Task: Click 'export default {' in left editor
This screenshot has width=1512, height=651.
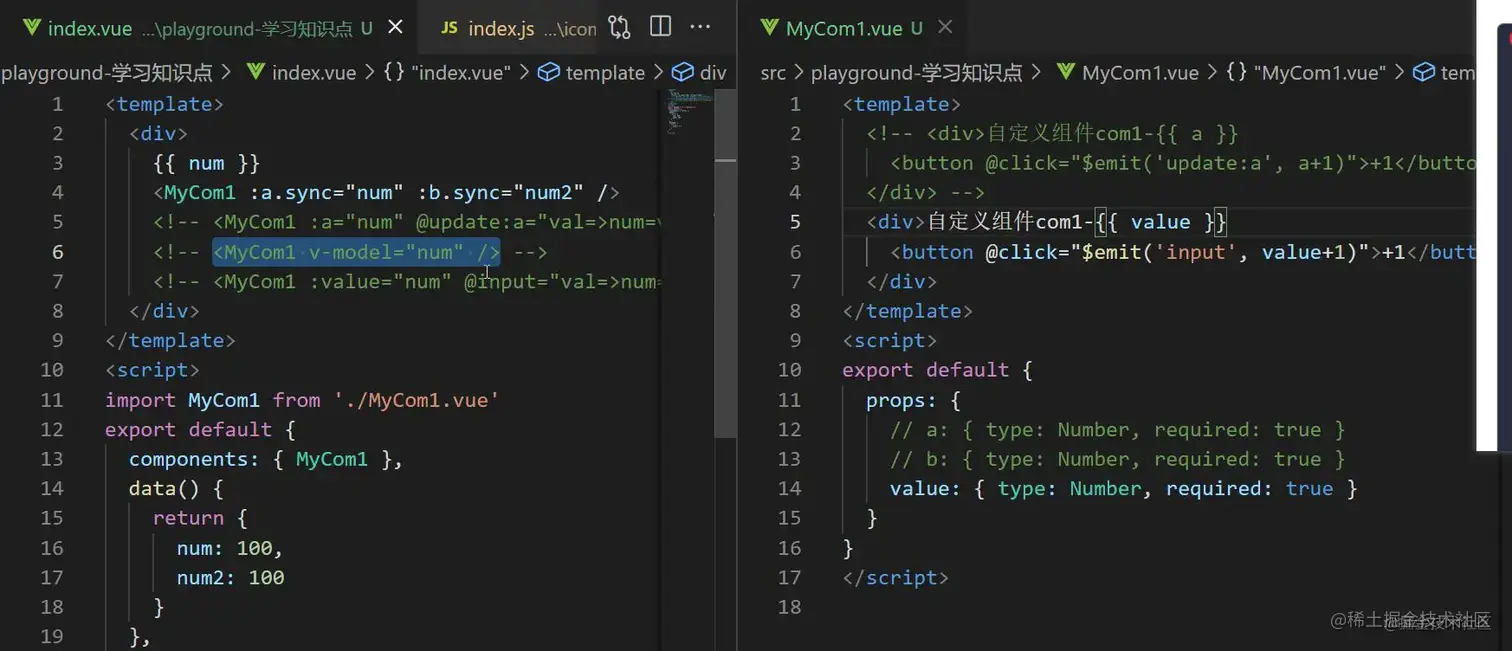Action: pos(200,429)
